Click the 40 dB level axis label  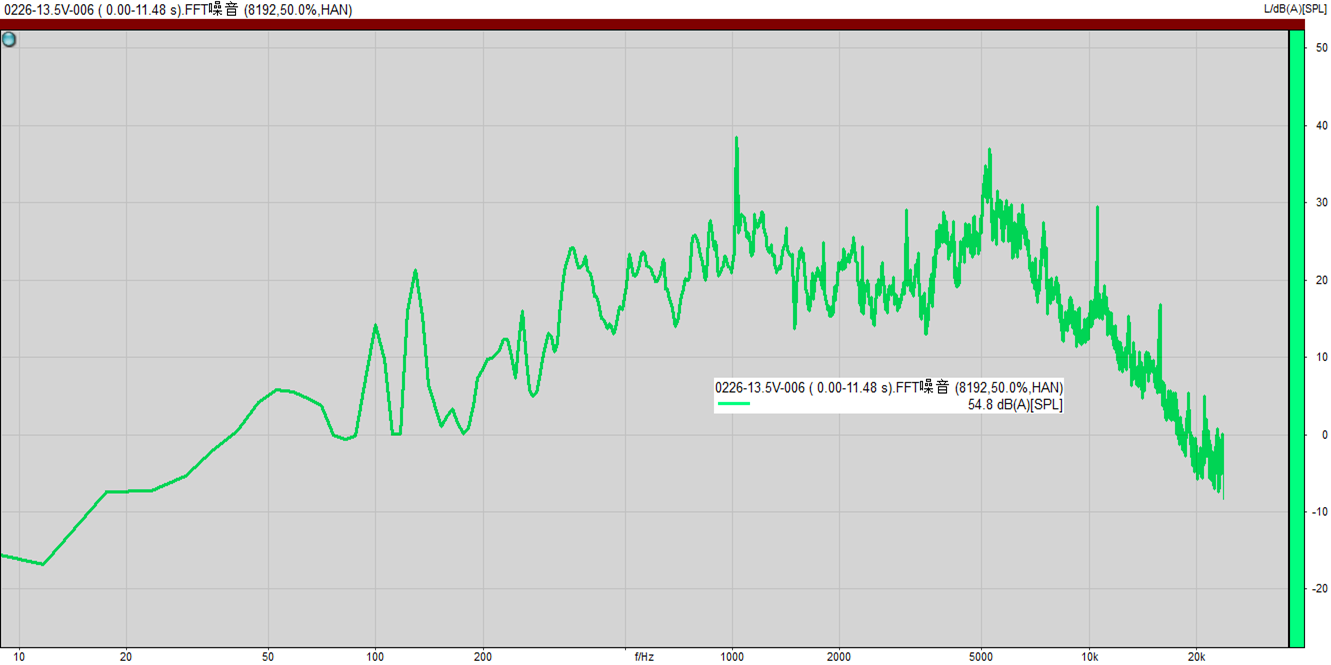coord(1320,125)
